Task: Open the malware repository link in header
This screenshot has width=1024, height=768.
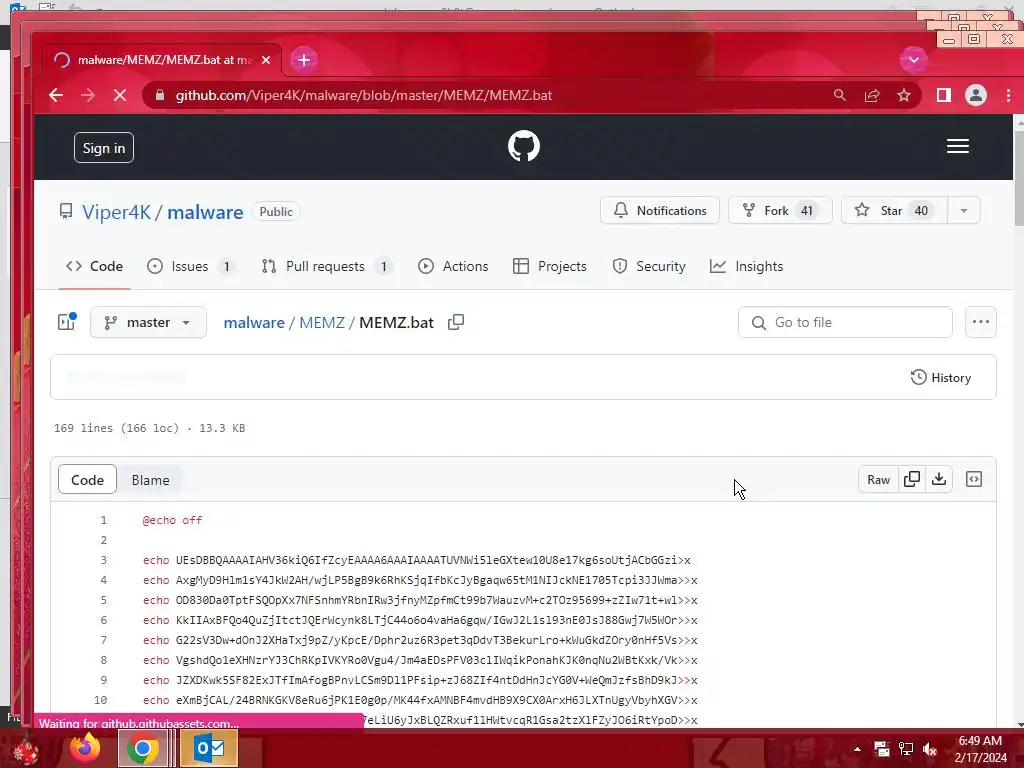Action: 205,212
